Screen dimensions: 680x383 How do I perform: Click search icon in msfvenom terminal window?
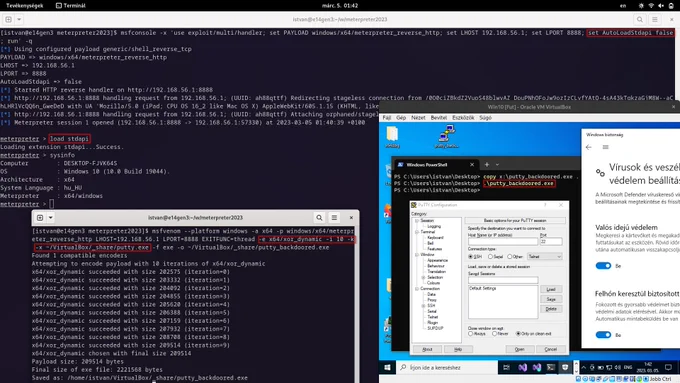click(x=319, y=218)
